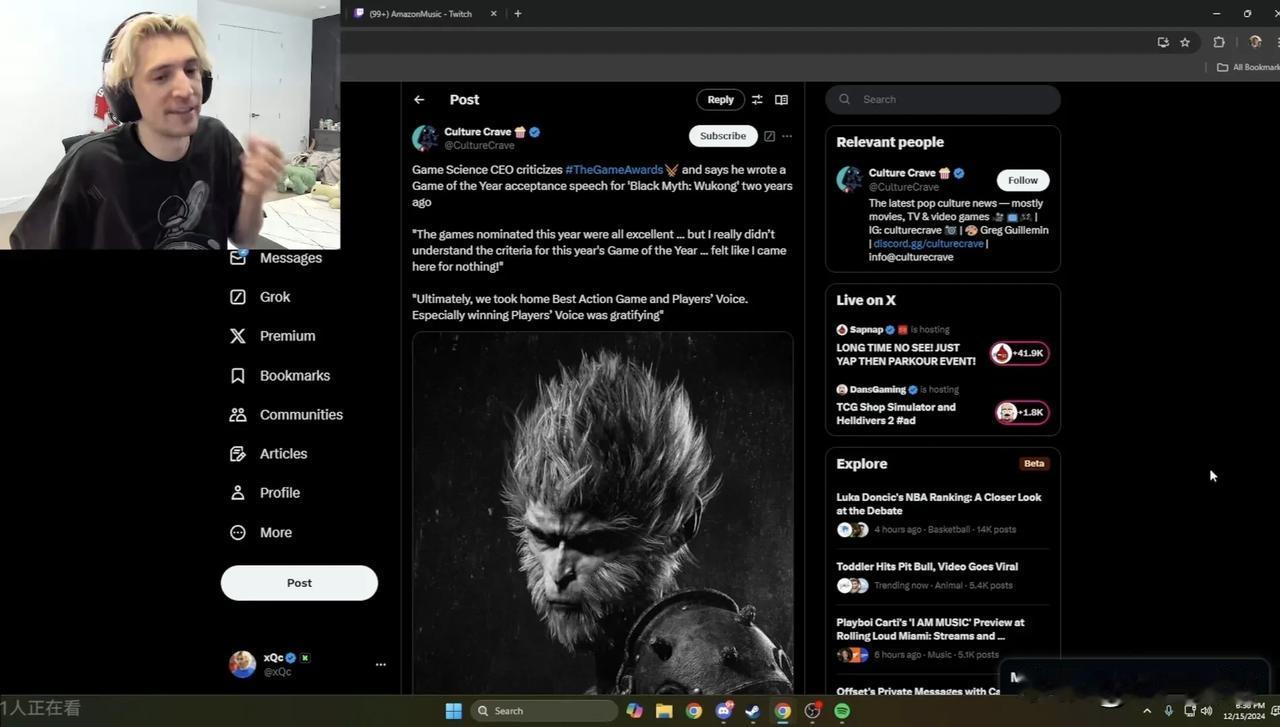The image size is (1280, 727).
Task: Open Sapnap's LONG TIME NO SEE live stream
Action: click(x=906, y=354)
